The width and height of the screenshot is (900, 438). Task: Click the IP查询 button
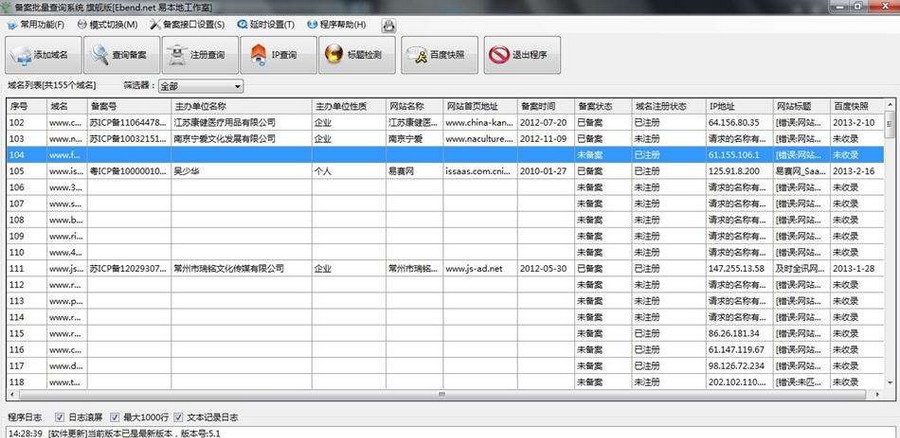pyautogui.click(x=278, y=55)
